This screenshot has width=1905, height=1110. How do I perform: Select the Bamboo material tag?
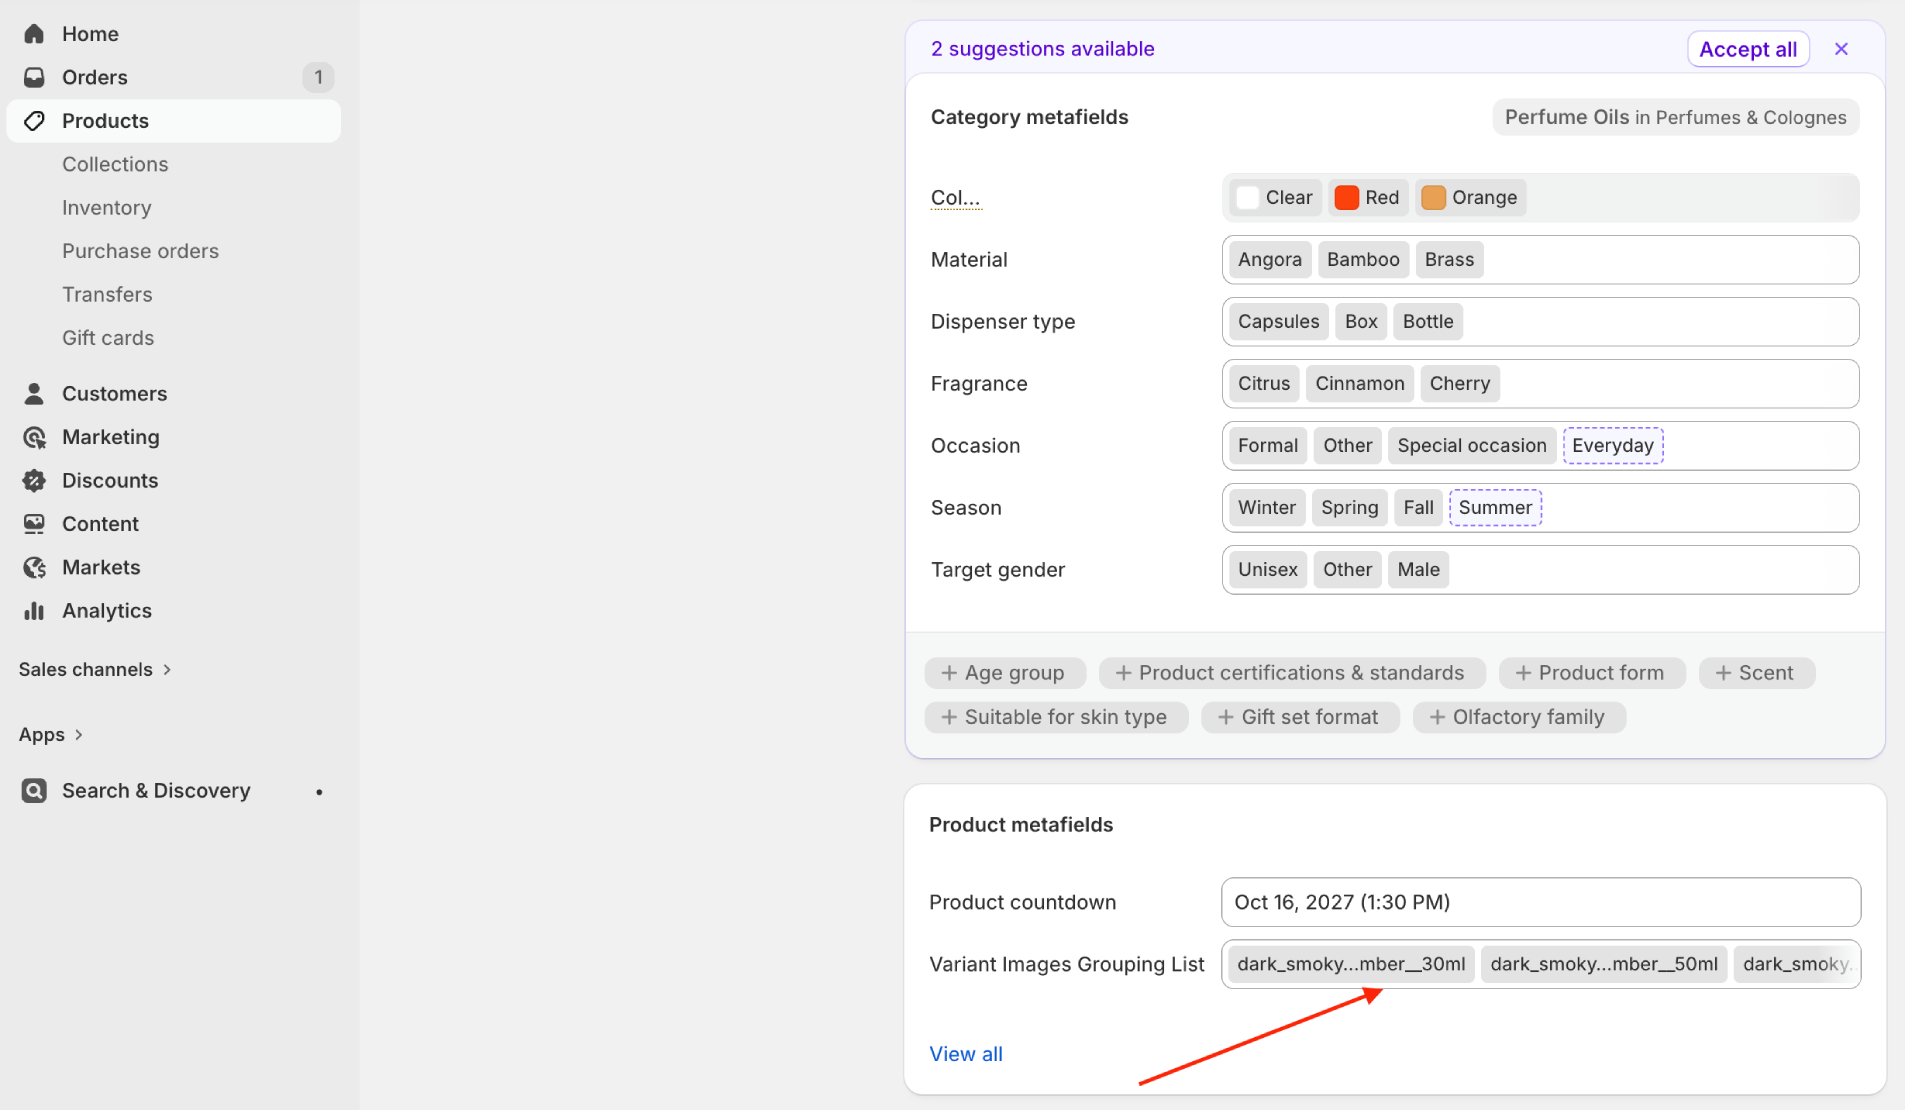(1363, 260)
